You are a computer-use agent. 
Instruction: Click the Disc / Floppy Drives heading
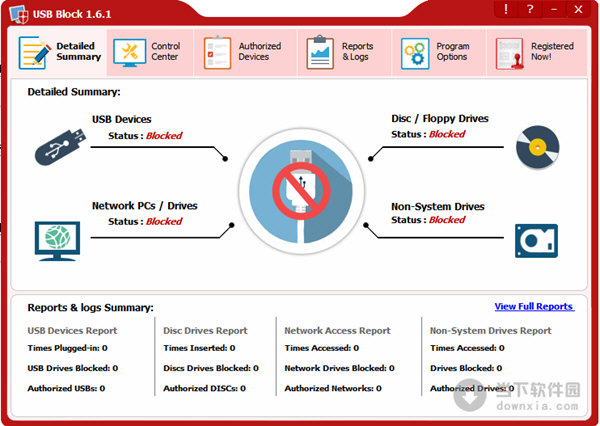click(x=440, y=119)
